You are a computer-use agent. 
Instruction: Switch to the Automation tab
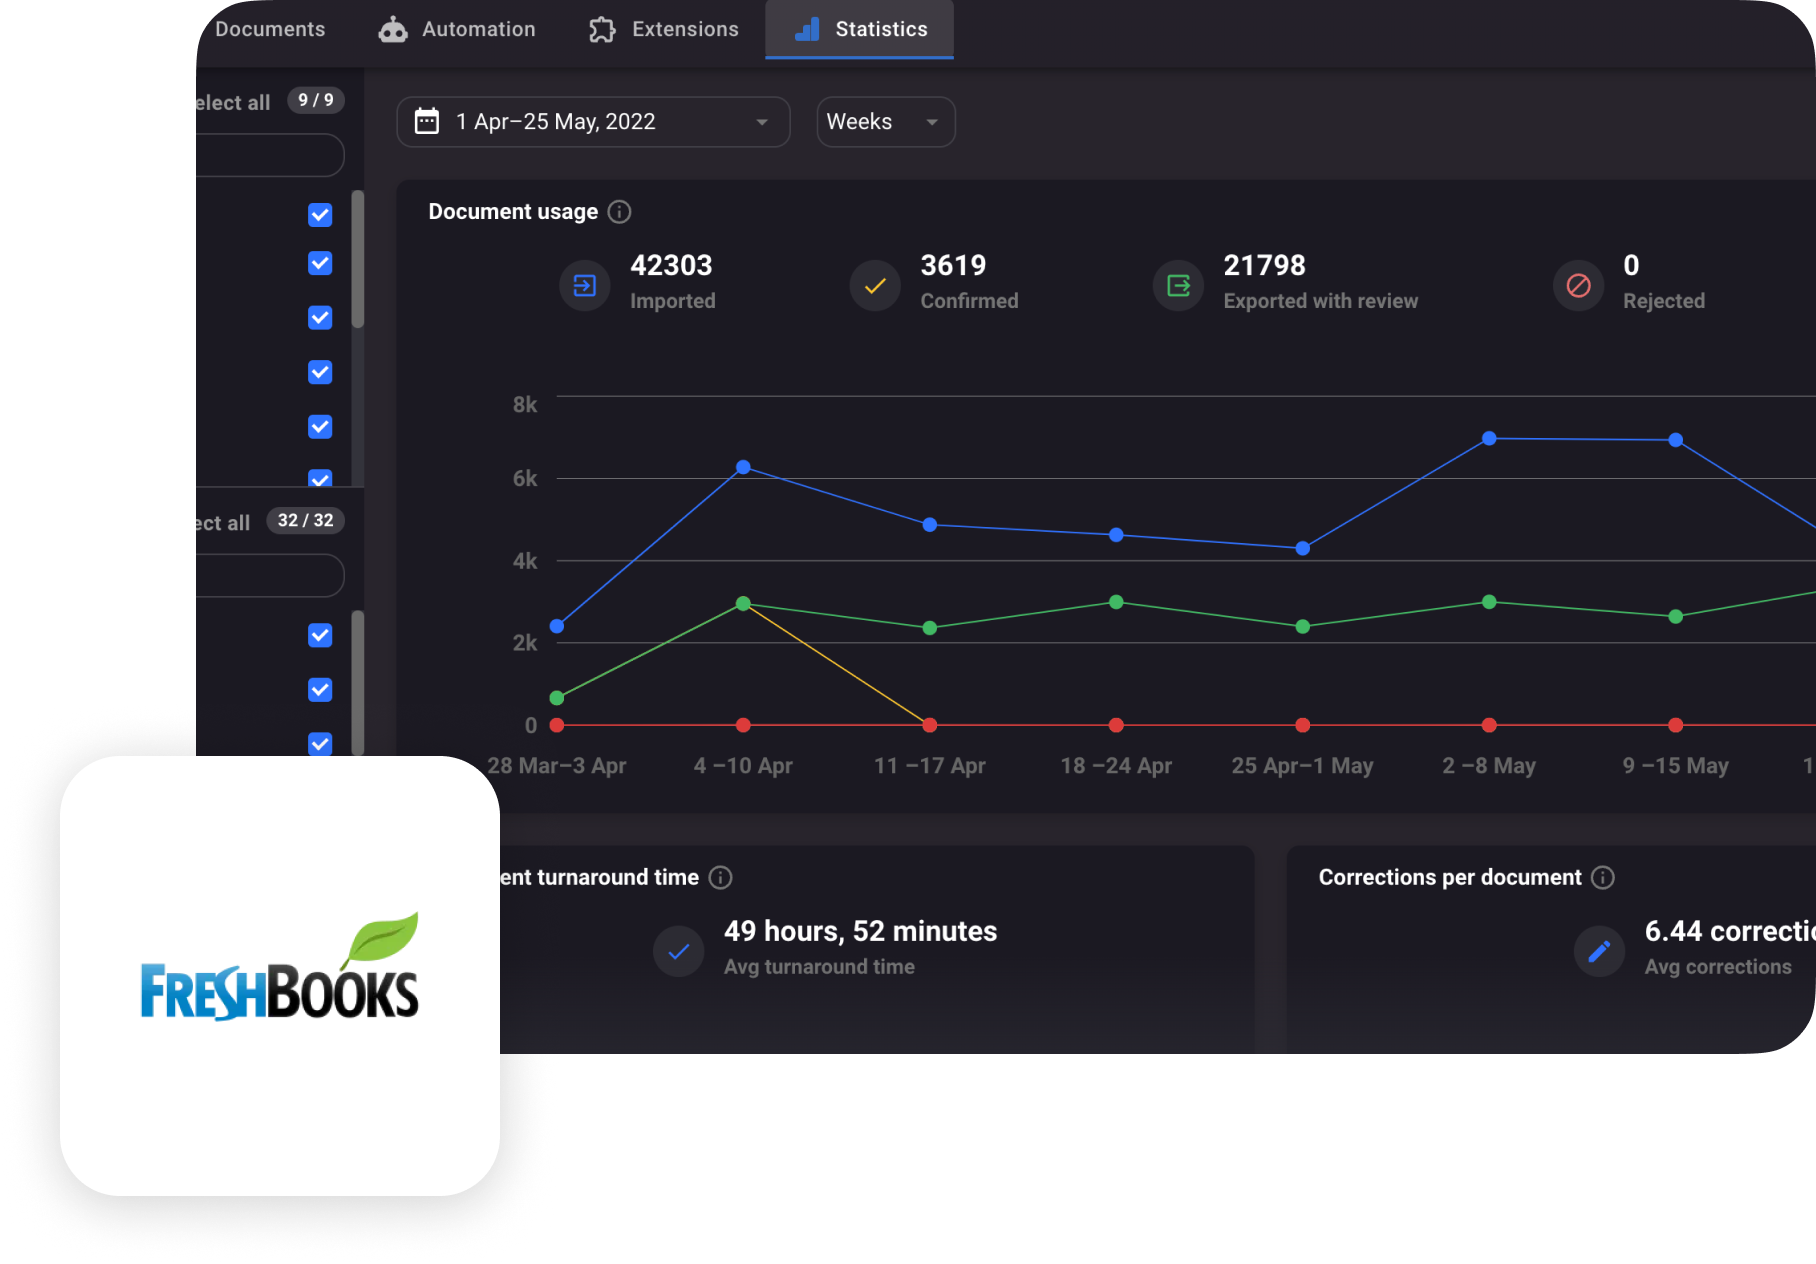[x=457, y=30]
